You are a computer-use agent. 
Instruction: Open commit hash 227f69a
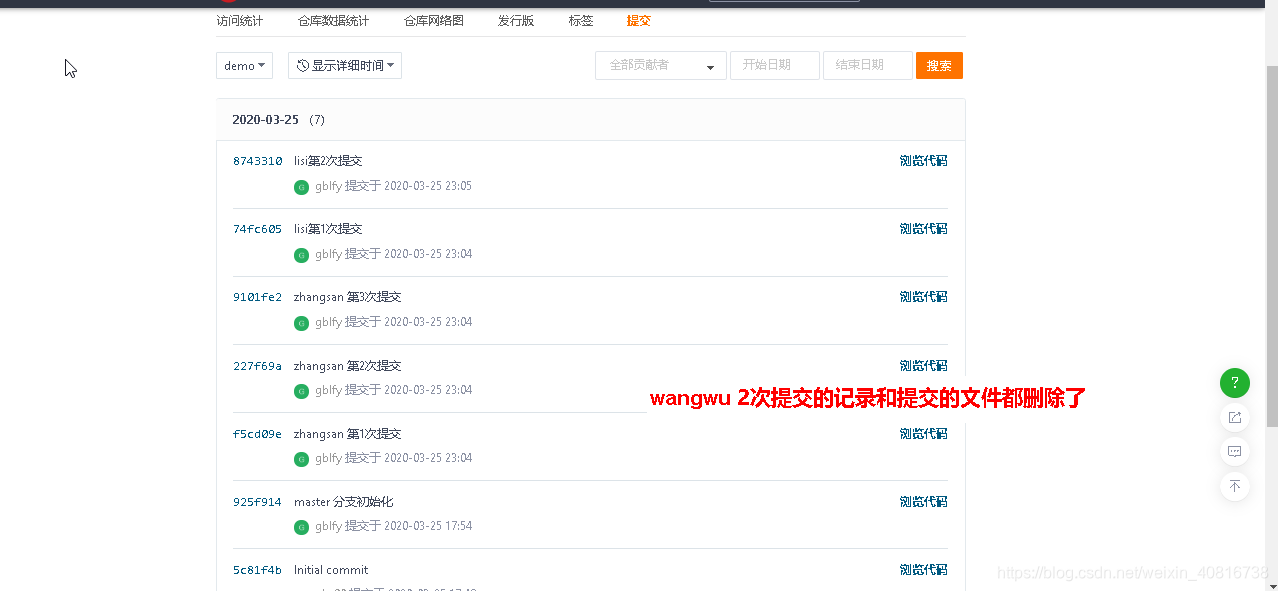pos(257,366)
